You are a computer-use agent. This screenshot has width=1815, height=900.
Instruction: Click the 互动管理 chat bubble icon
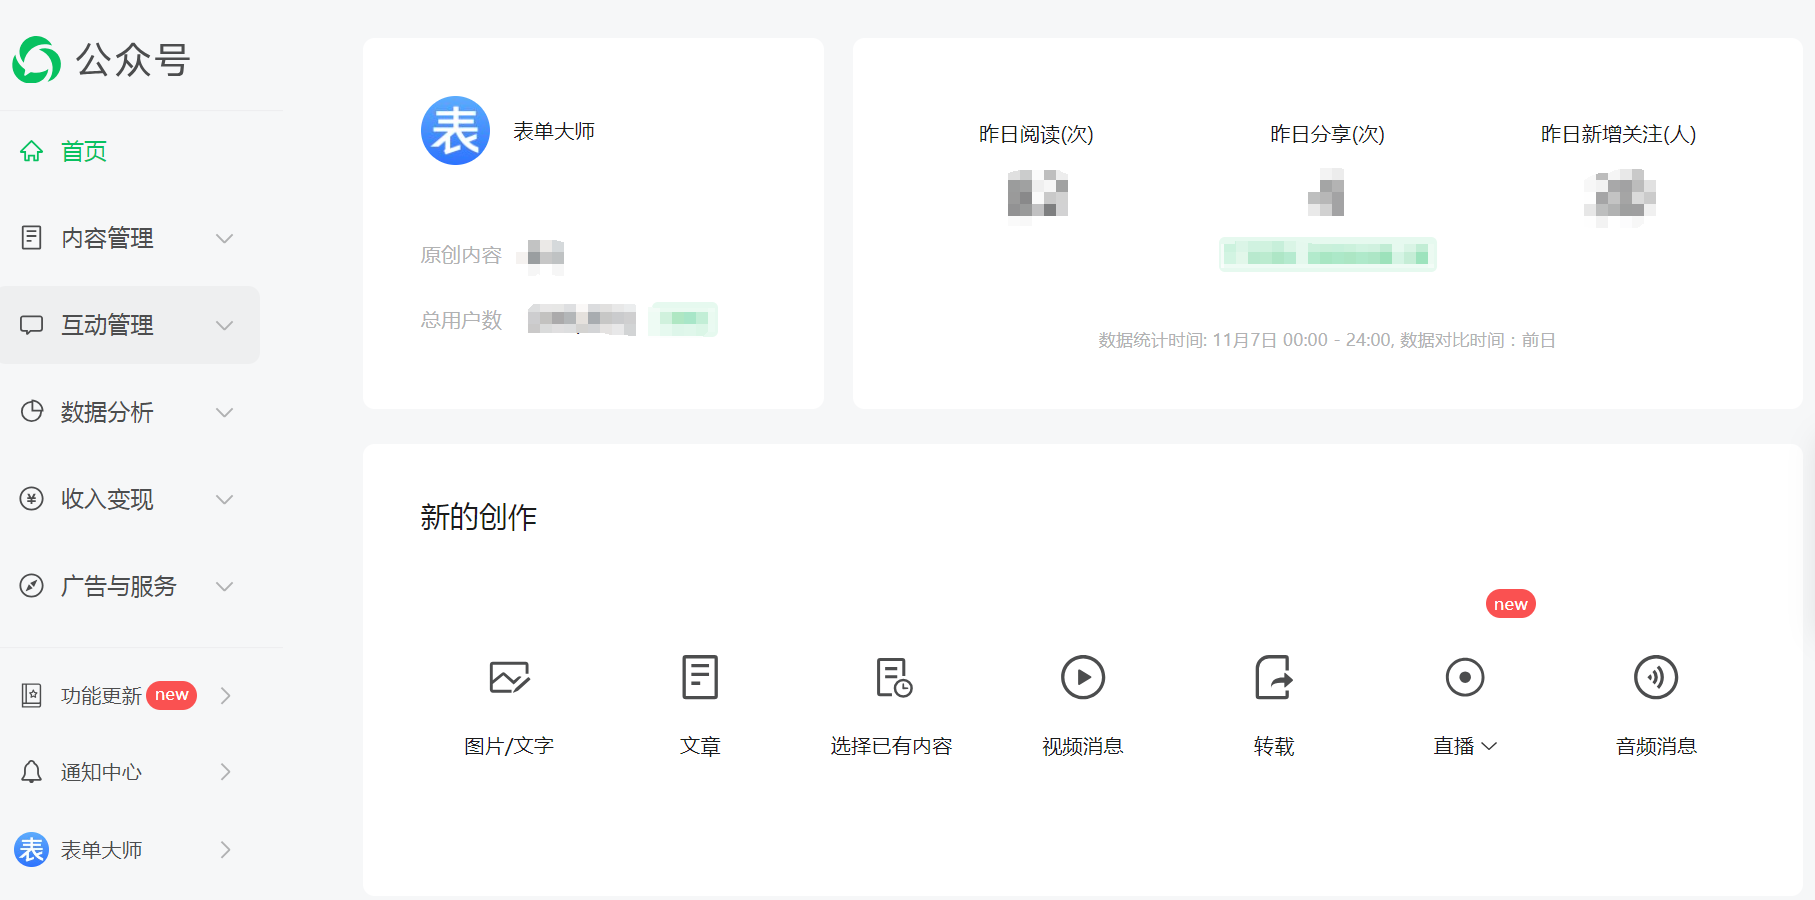coord(32,325)
